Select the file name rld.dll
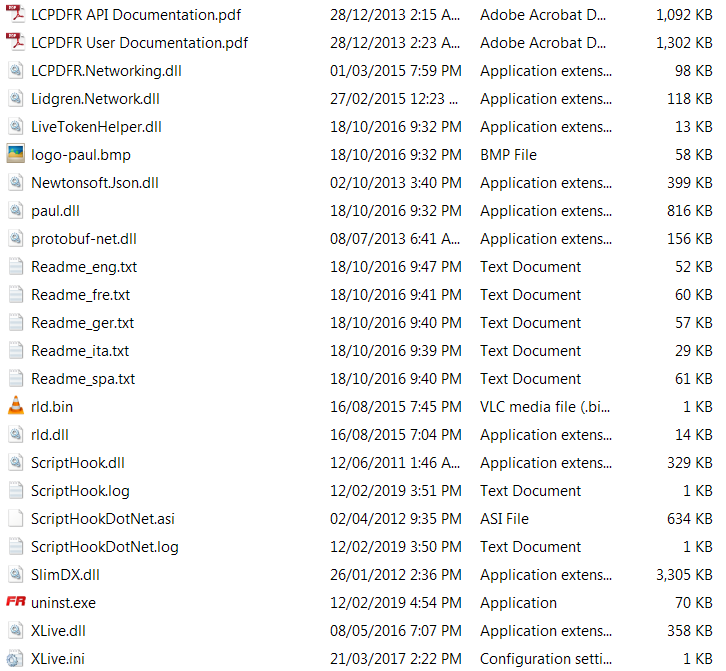This screenshot has width=726, height=671. (50, 435)
